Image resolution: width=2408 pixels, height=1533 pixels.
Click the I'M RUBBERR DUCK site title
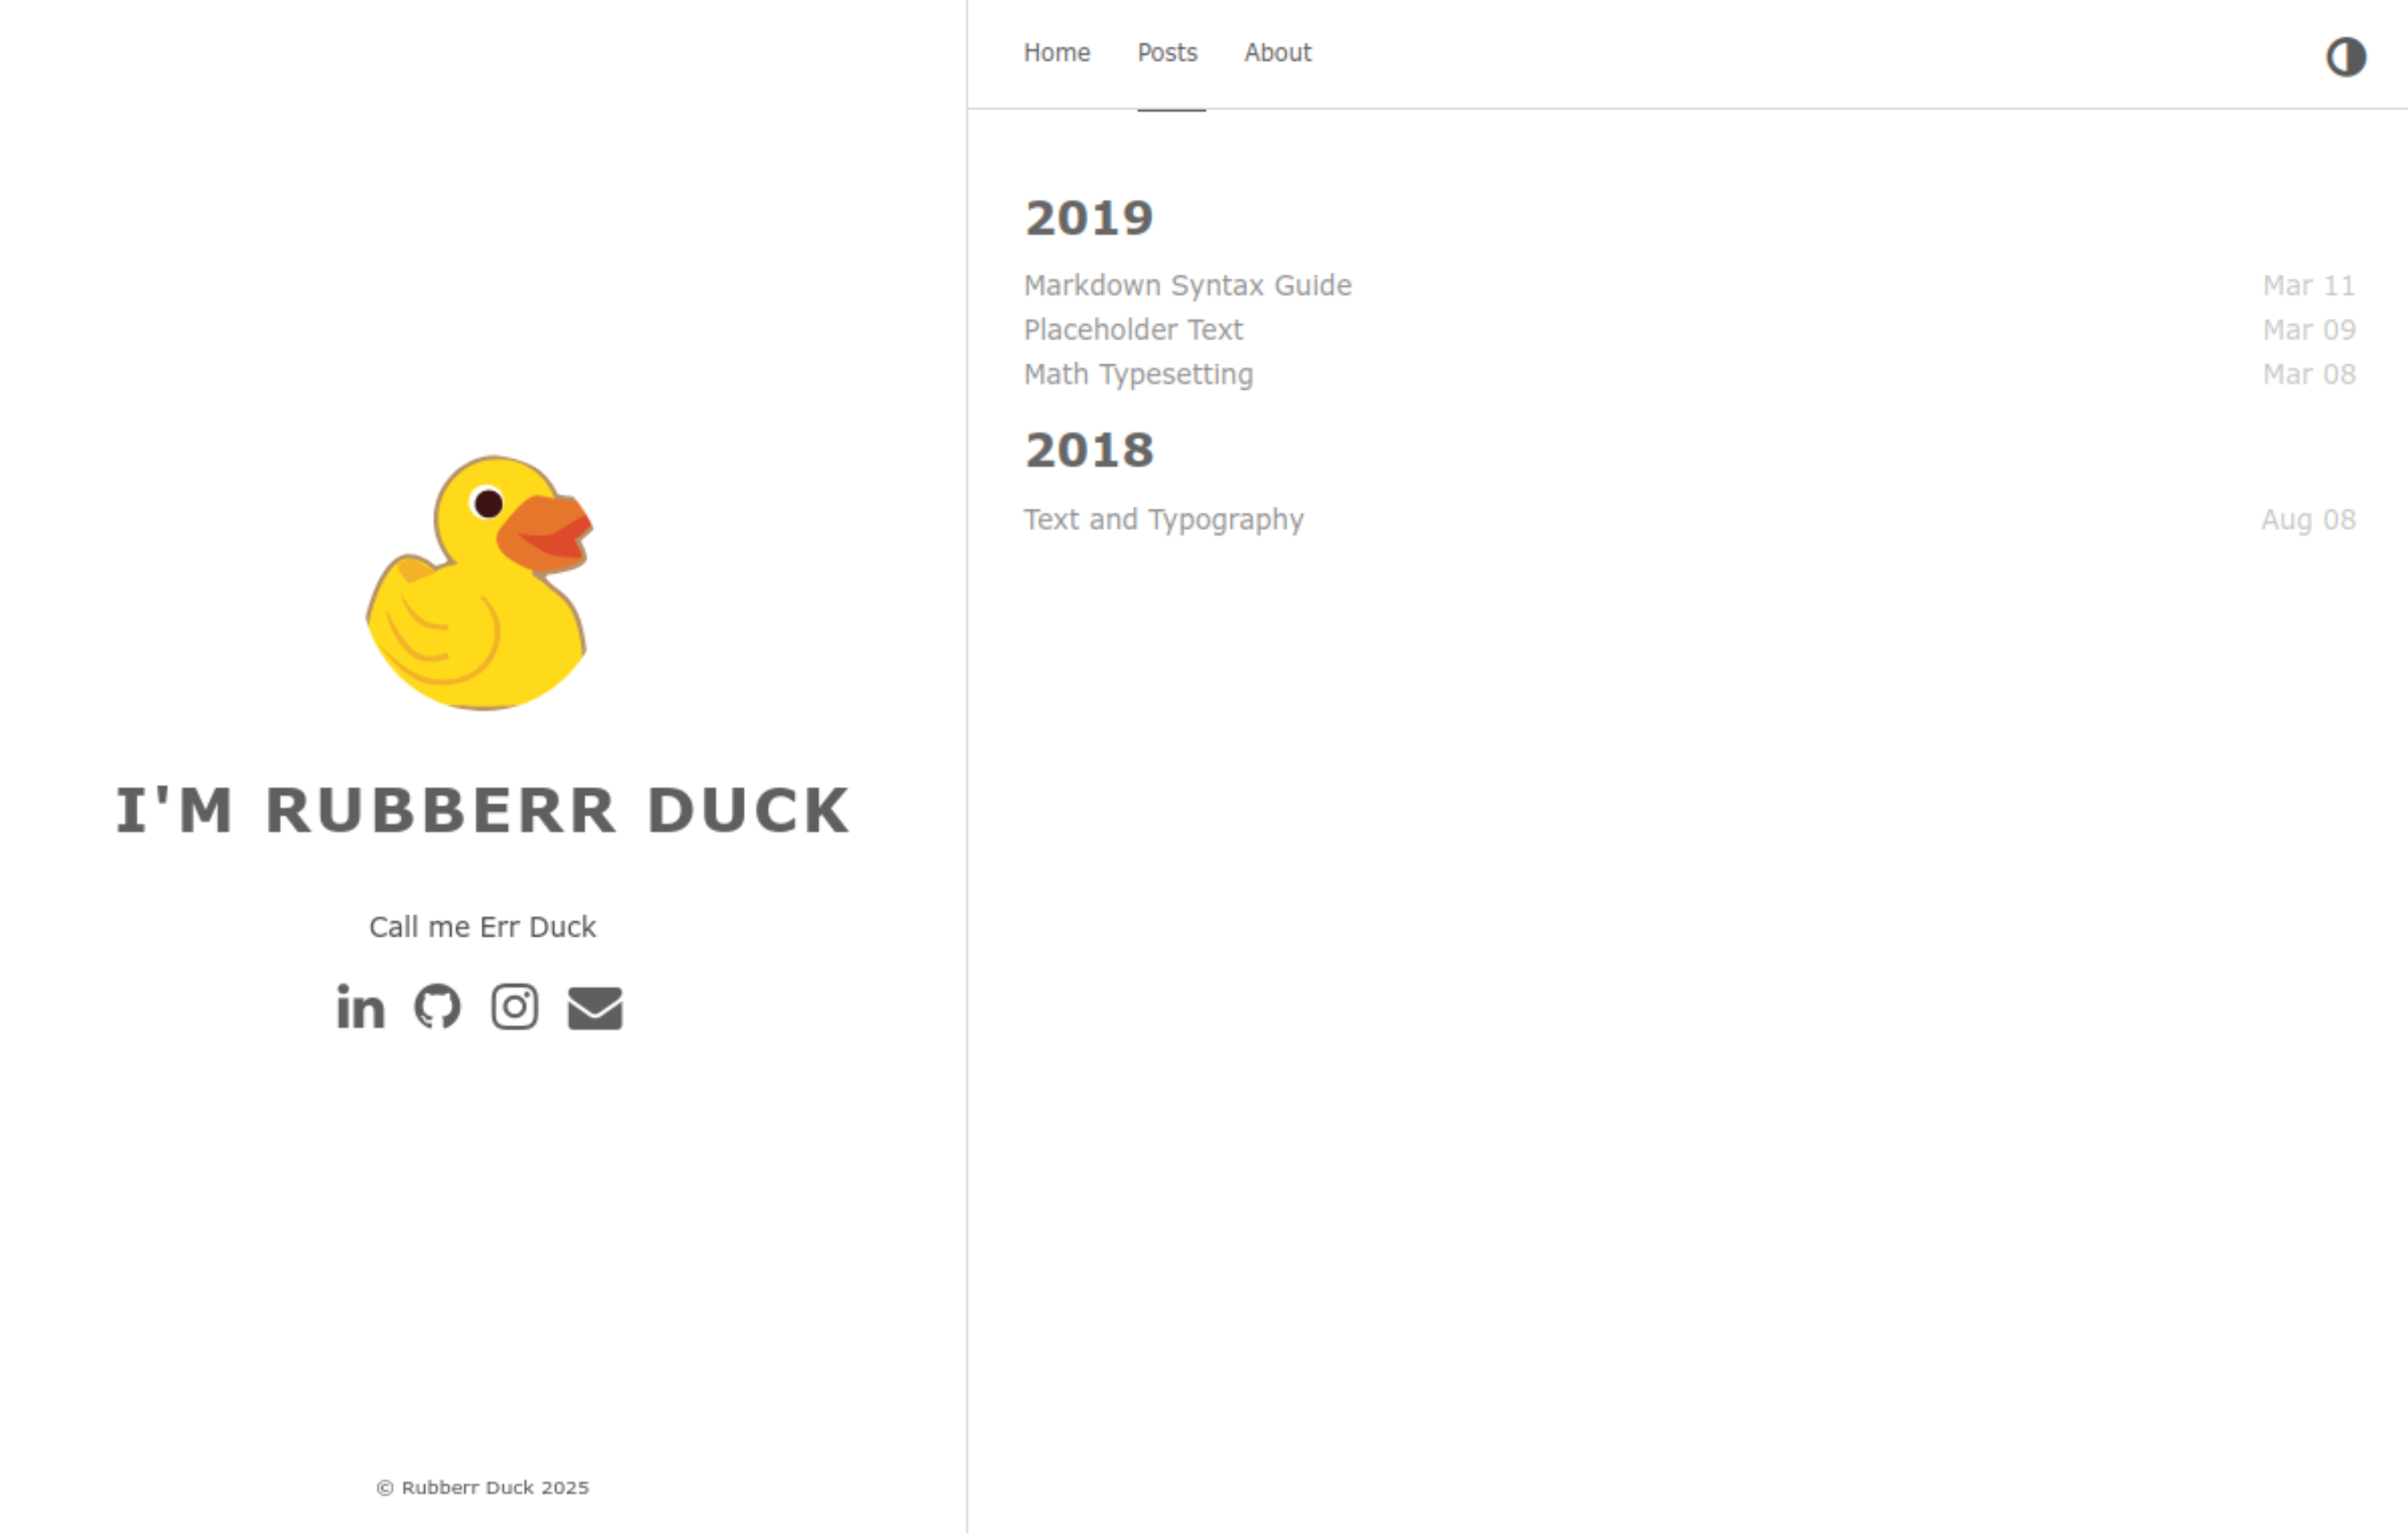point(483,810)
